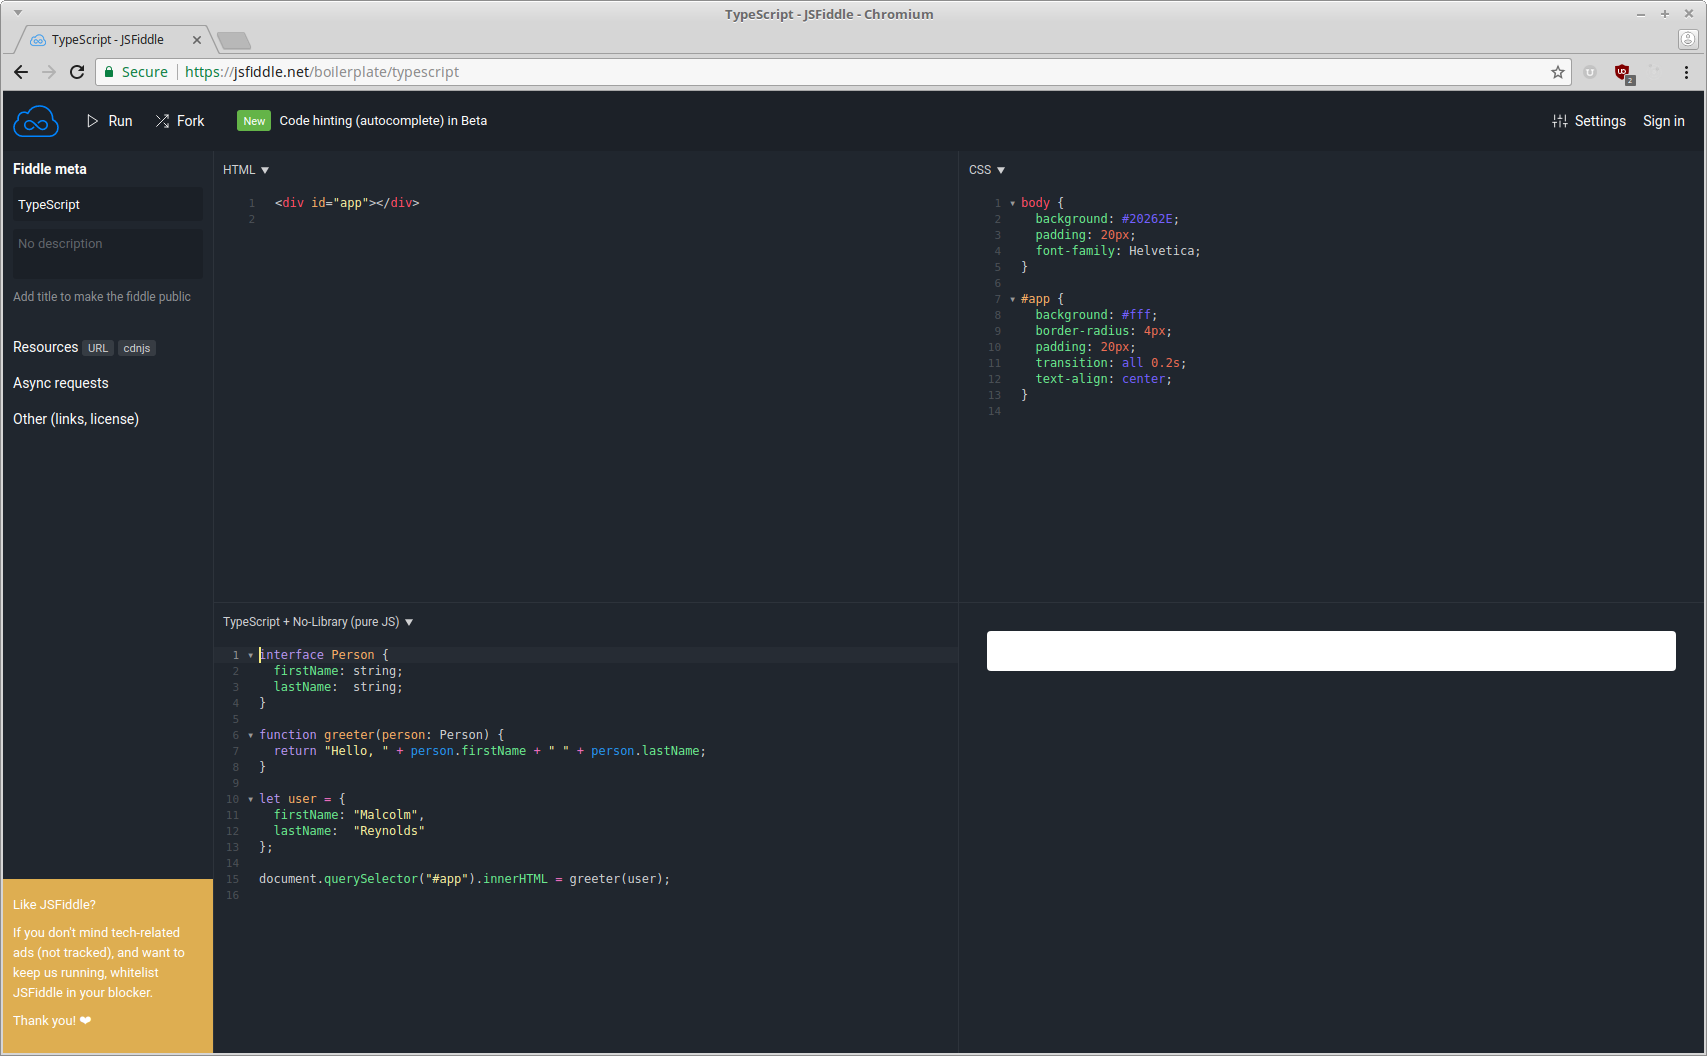Collapse the interface Person code block
Image resolution: width=1707 pixels, height=1056 pixels.
tap(250, 655)
